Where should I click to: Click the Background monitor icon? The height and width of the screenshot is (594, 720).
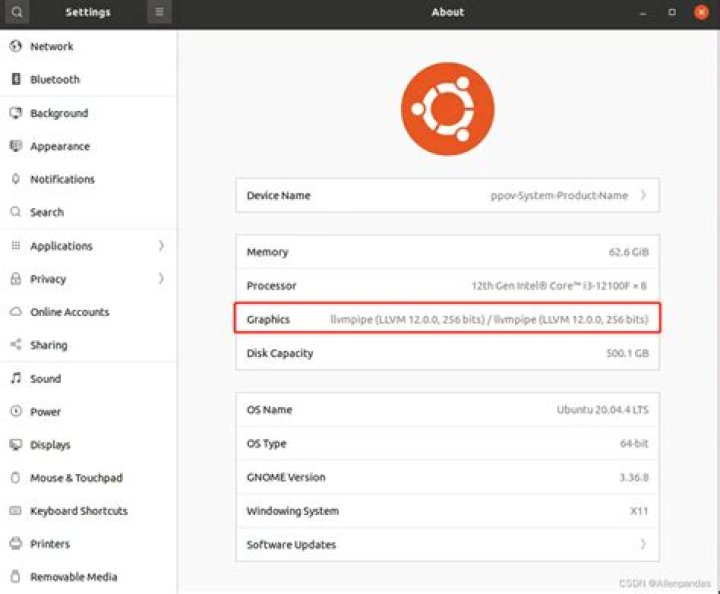[16, 113]
